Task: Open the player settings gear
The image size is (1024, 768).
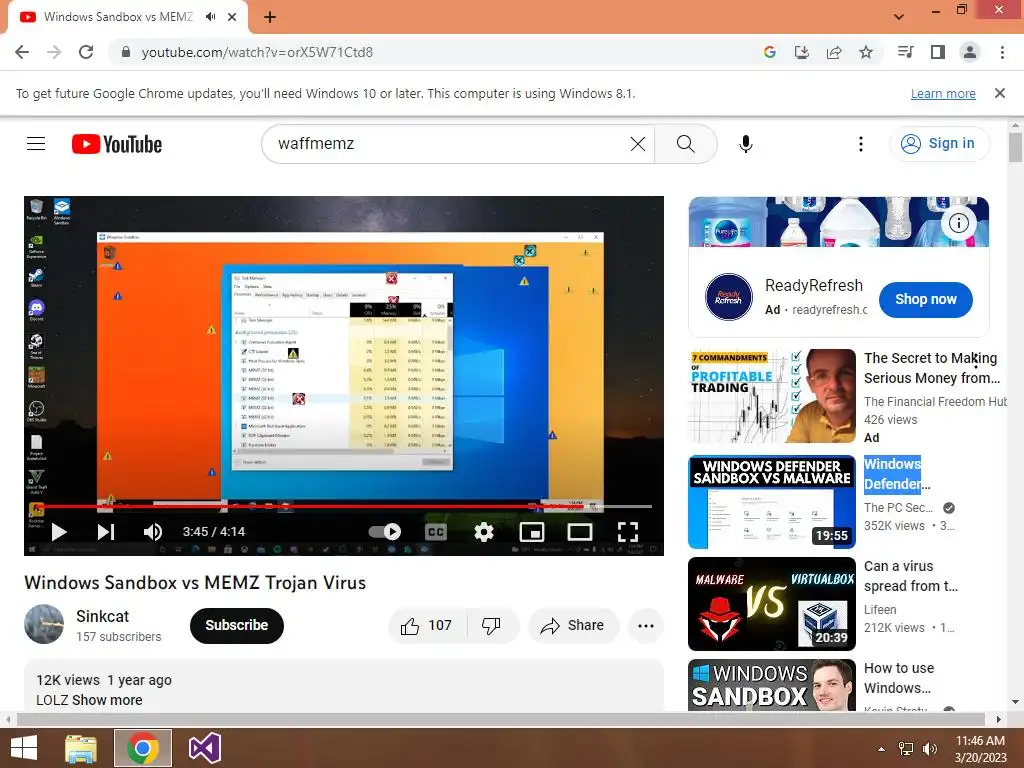Action: [484, 532]
